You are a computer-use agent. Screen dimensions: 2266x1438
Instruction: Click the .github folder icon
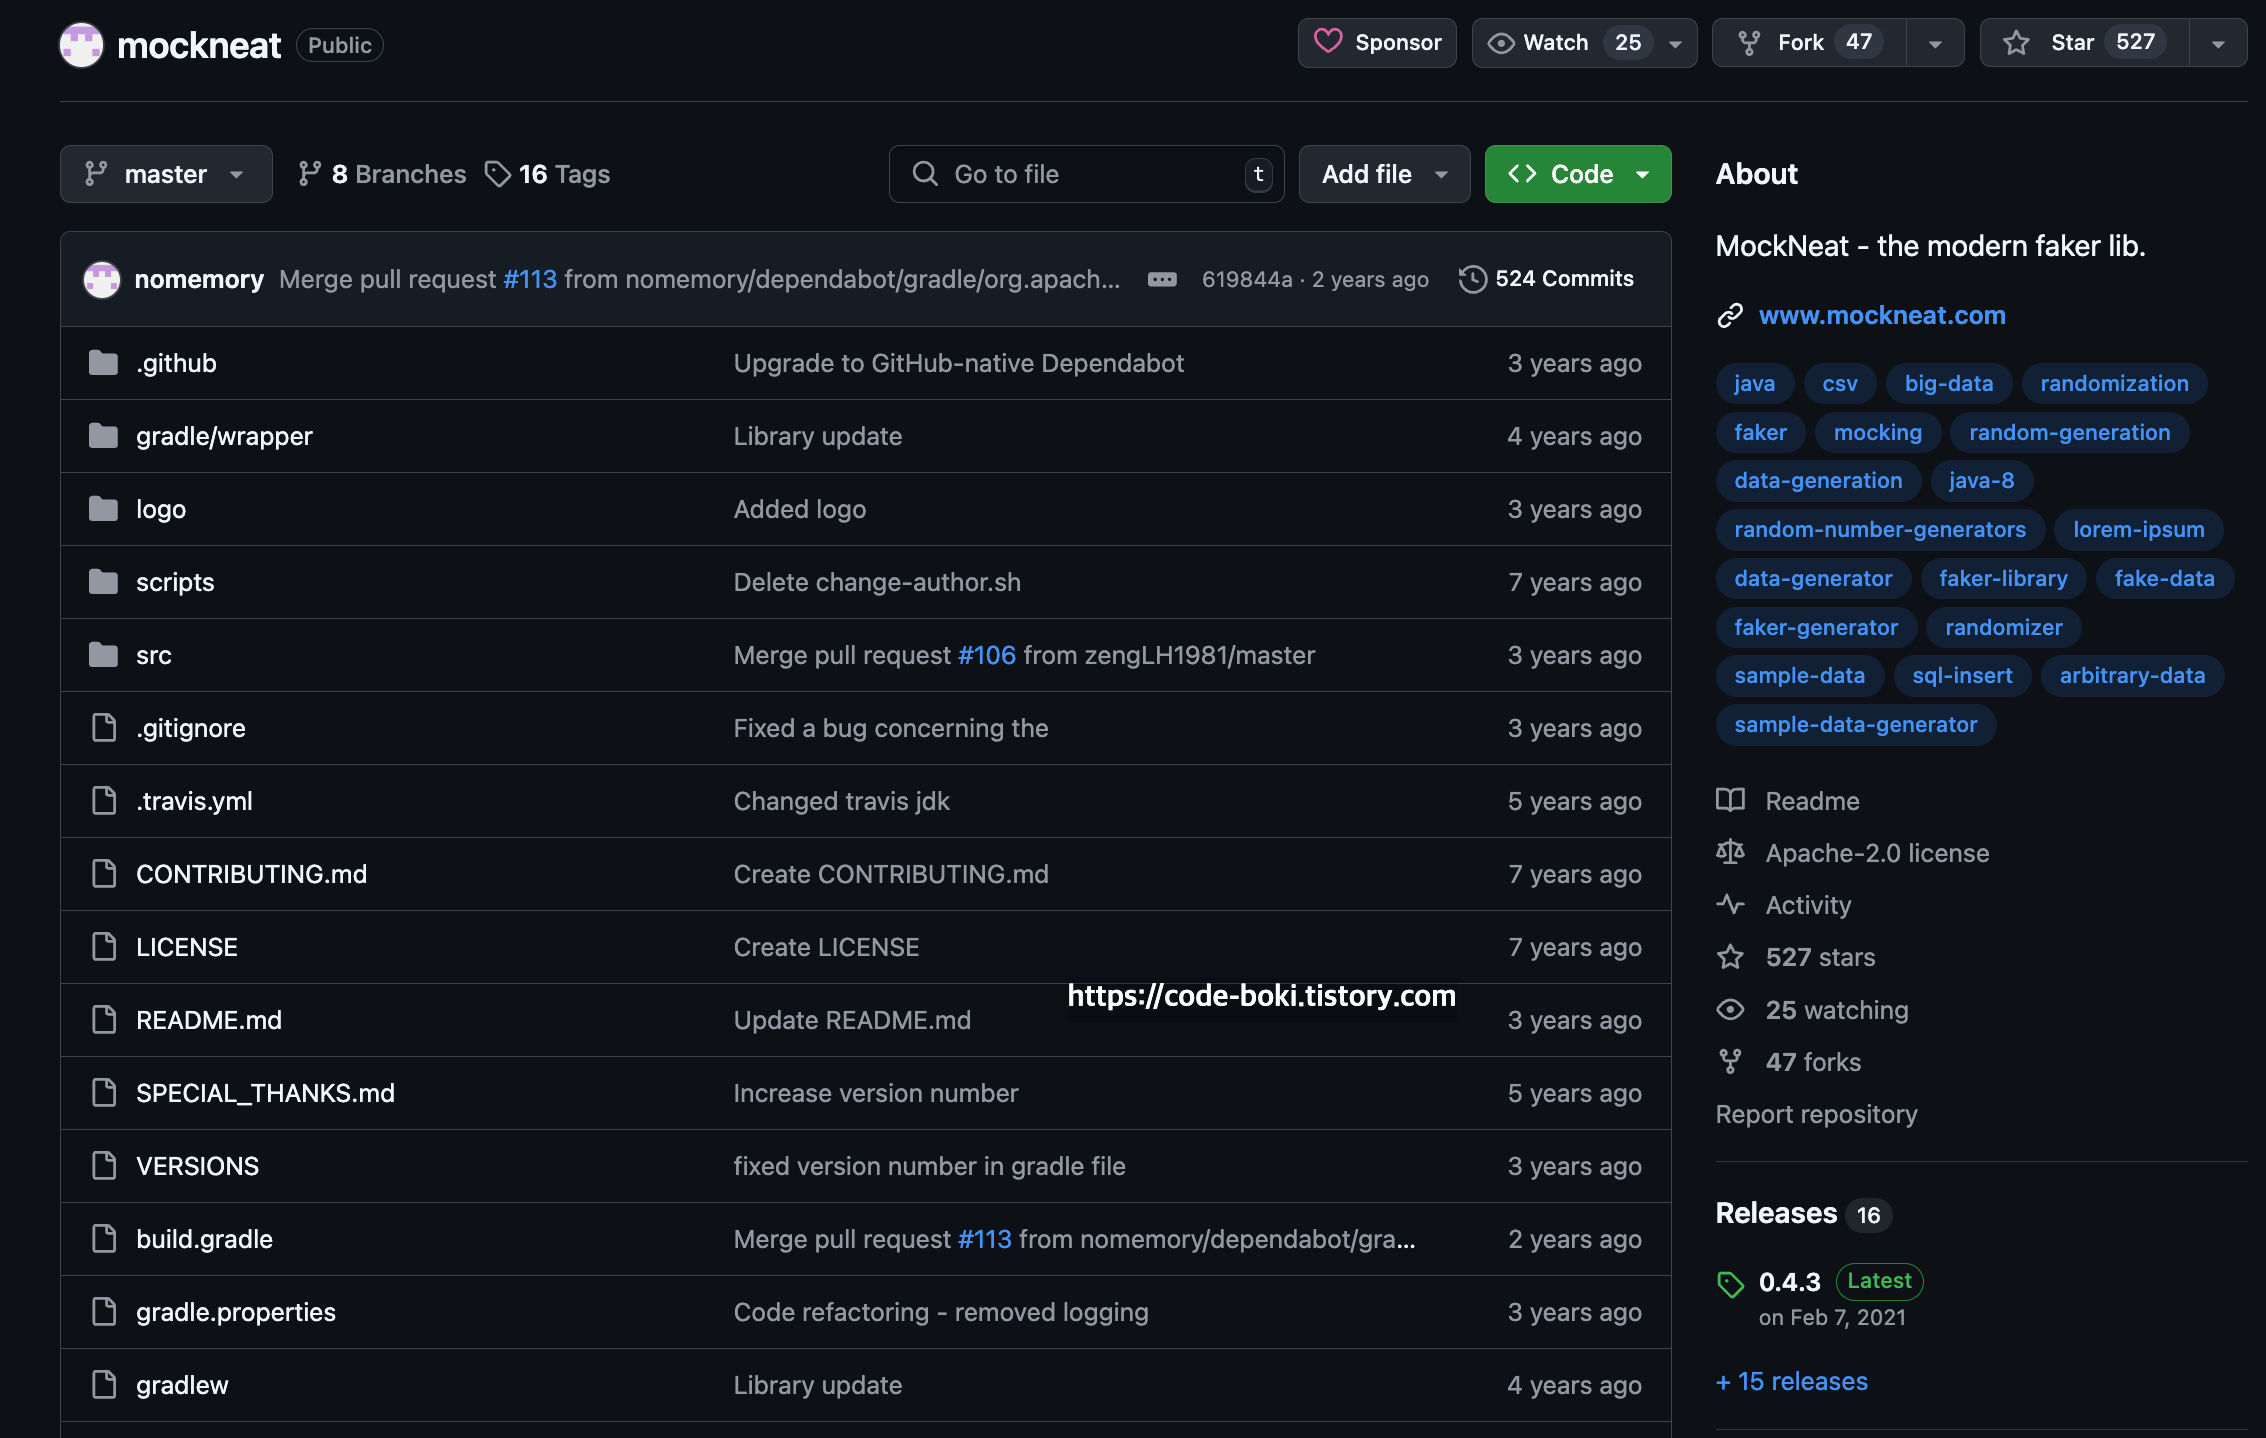pyautogui.click(x=103, y=363)
